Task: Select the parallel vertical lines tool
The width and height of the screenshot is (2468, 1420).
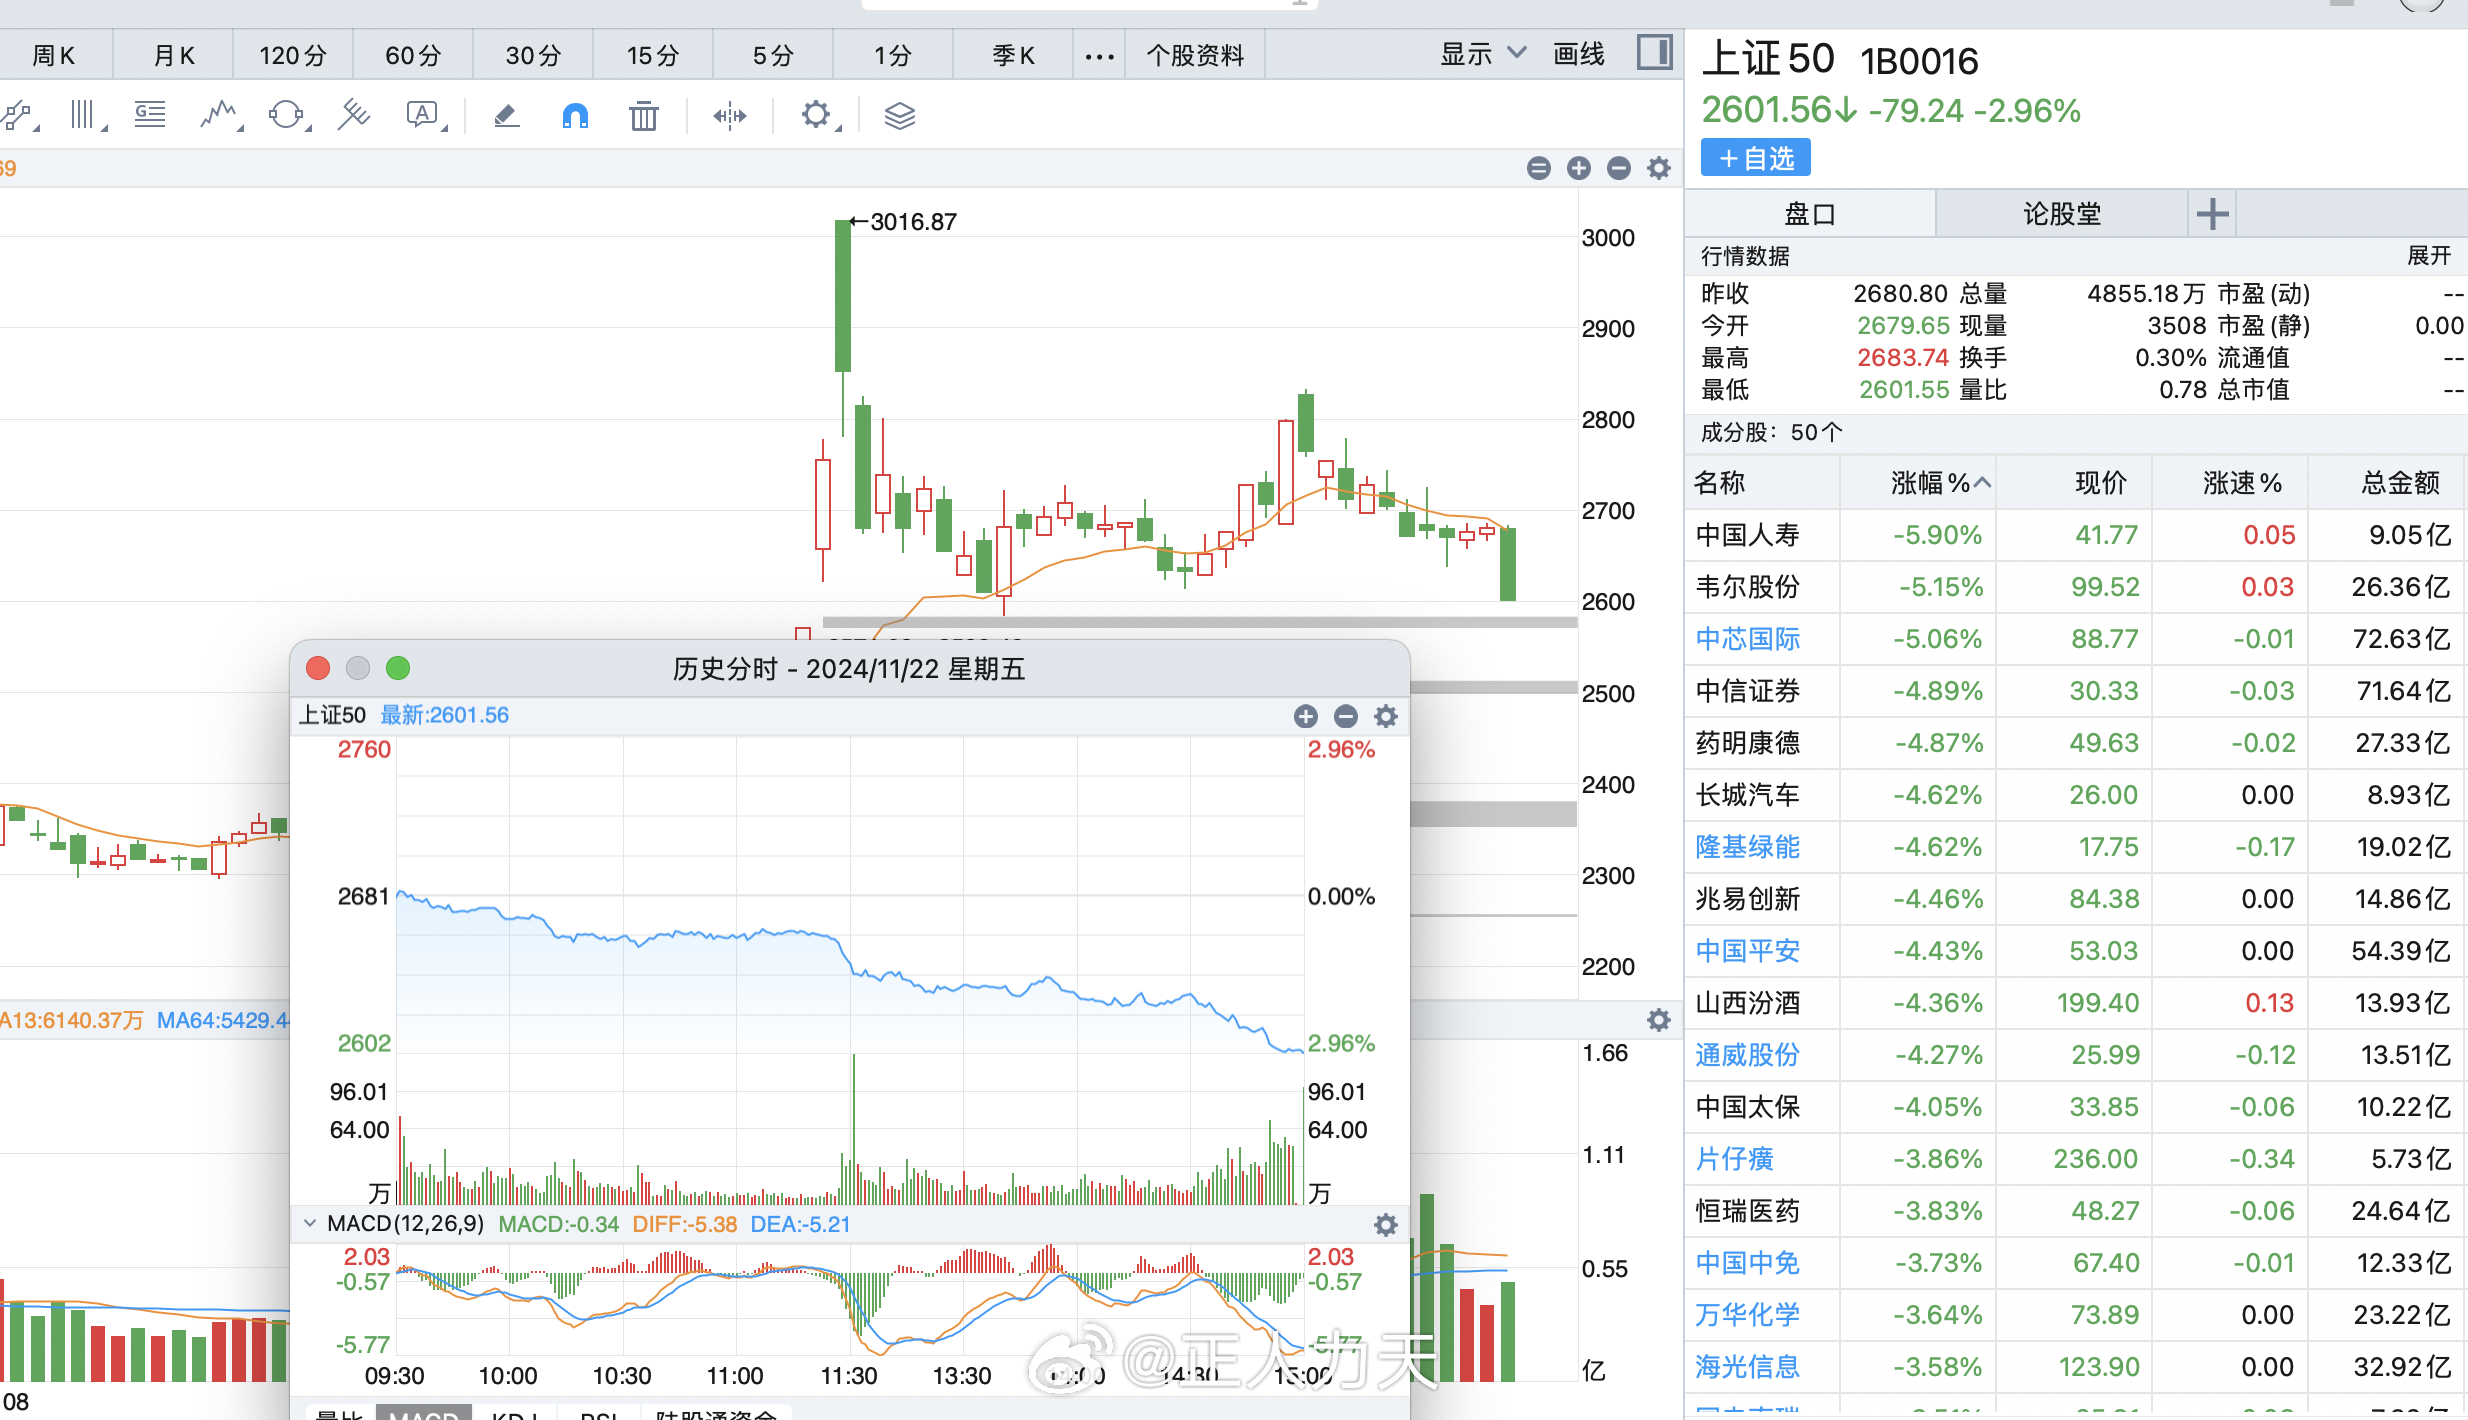Action: click(x=86, y=116)
